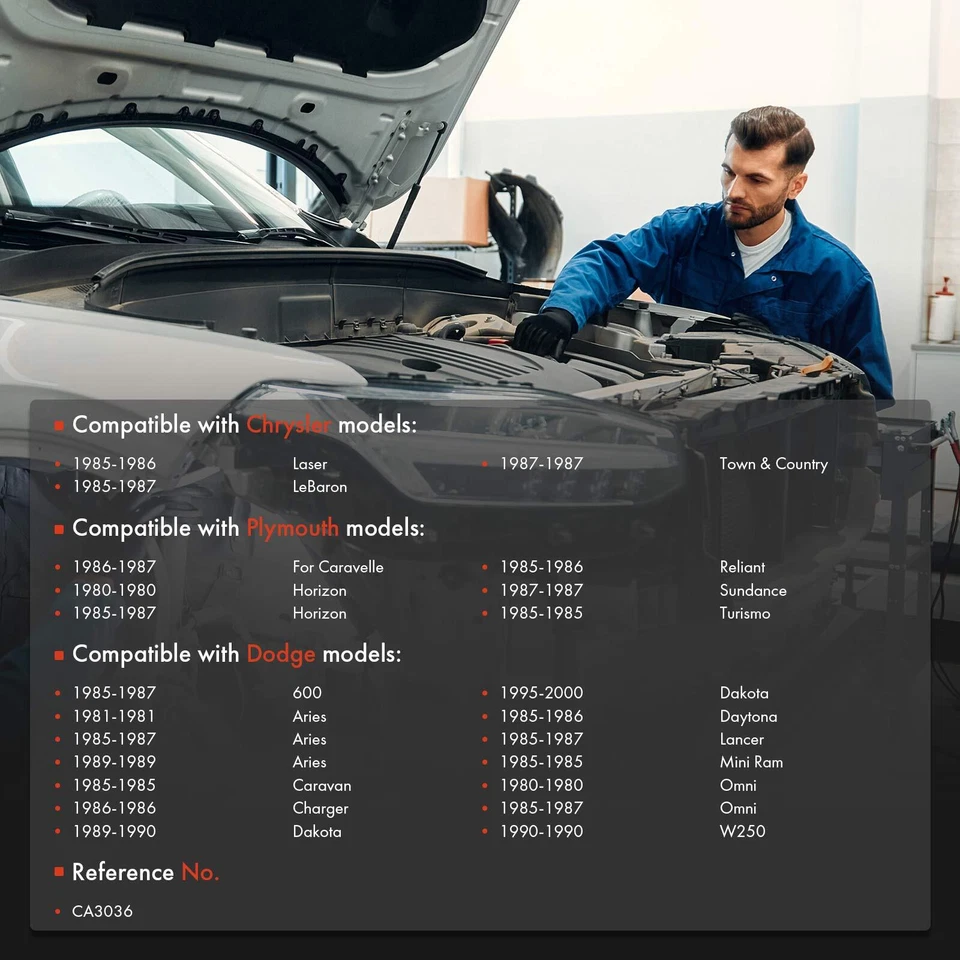Click the year range beside Town & Country
This screenshot has height=960, width=960.
click(x=542, y=463)
